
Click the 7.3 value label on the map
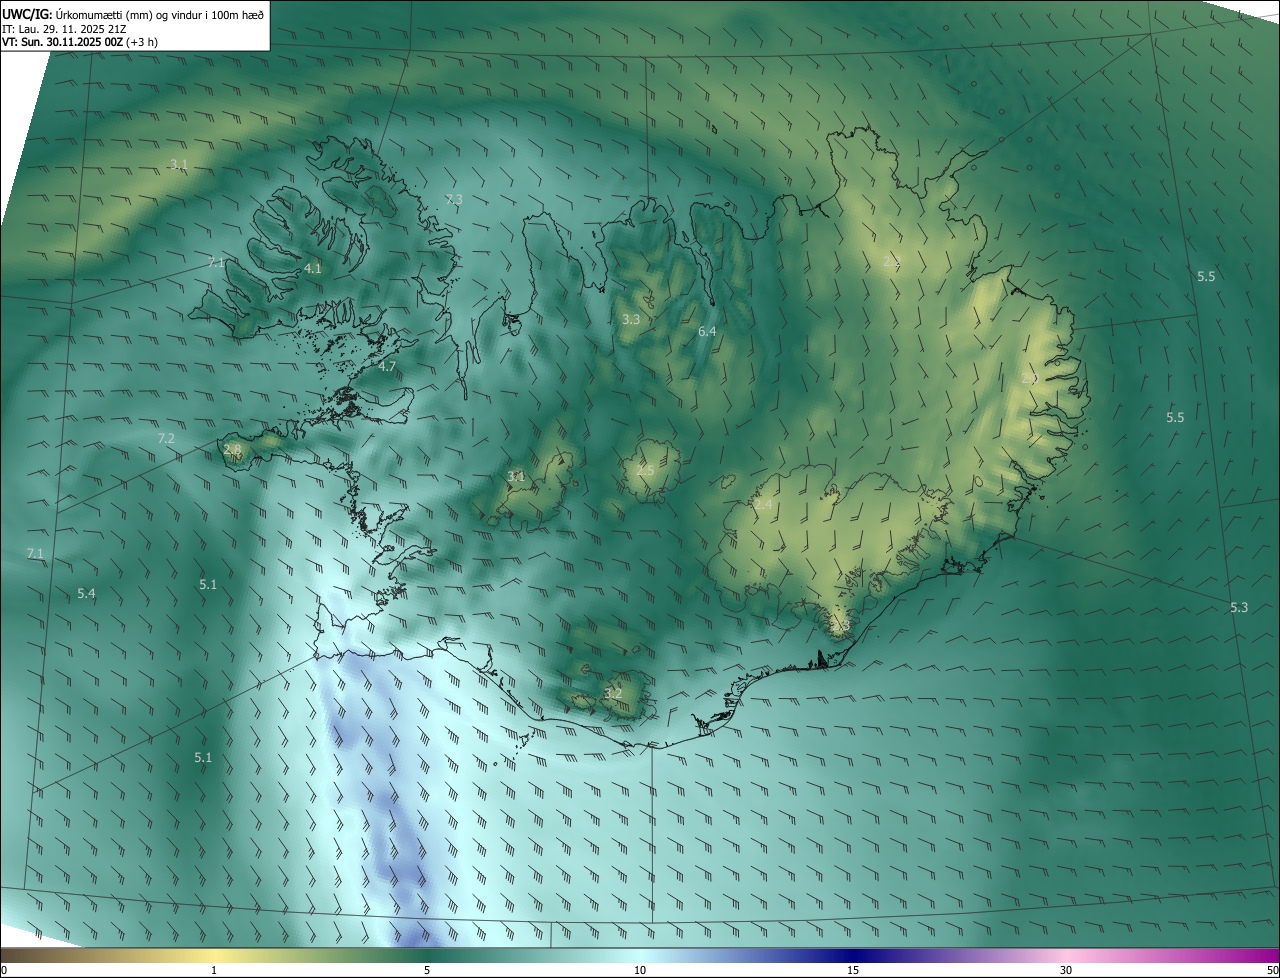454,200
